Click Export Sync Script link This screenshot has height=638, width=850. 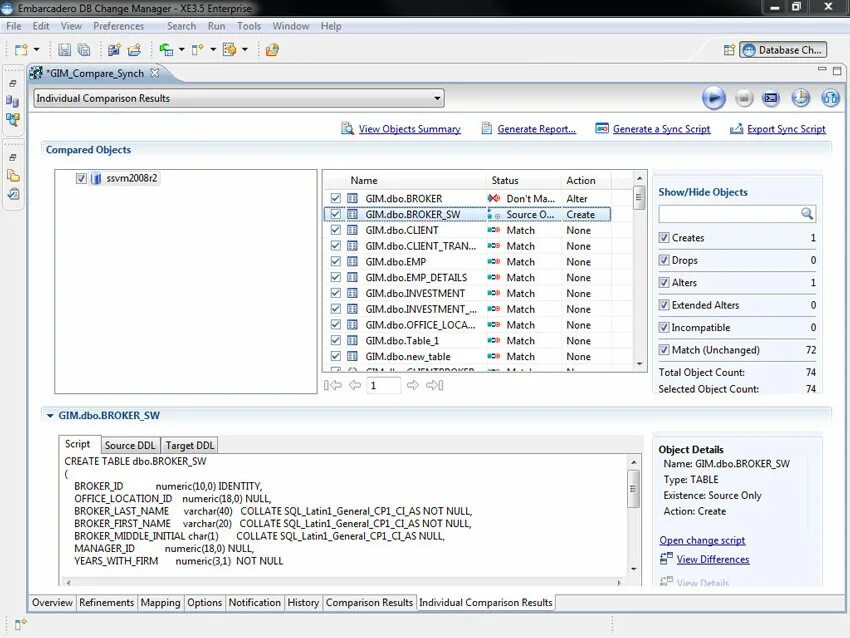[x=786, y=129]
